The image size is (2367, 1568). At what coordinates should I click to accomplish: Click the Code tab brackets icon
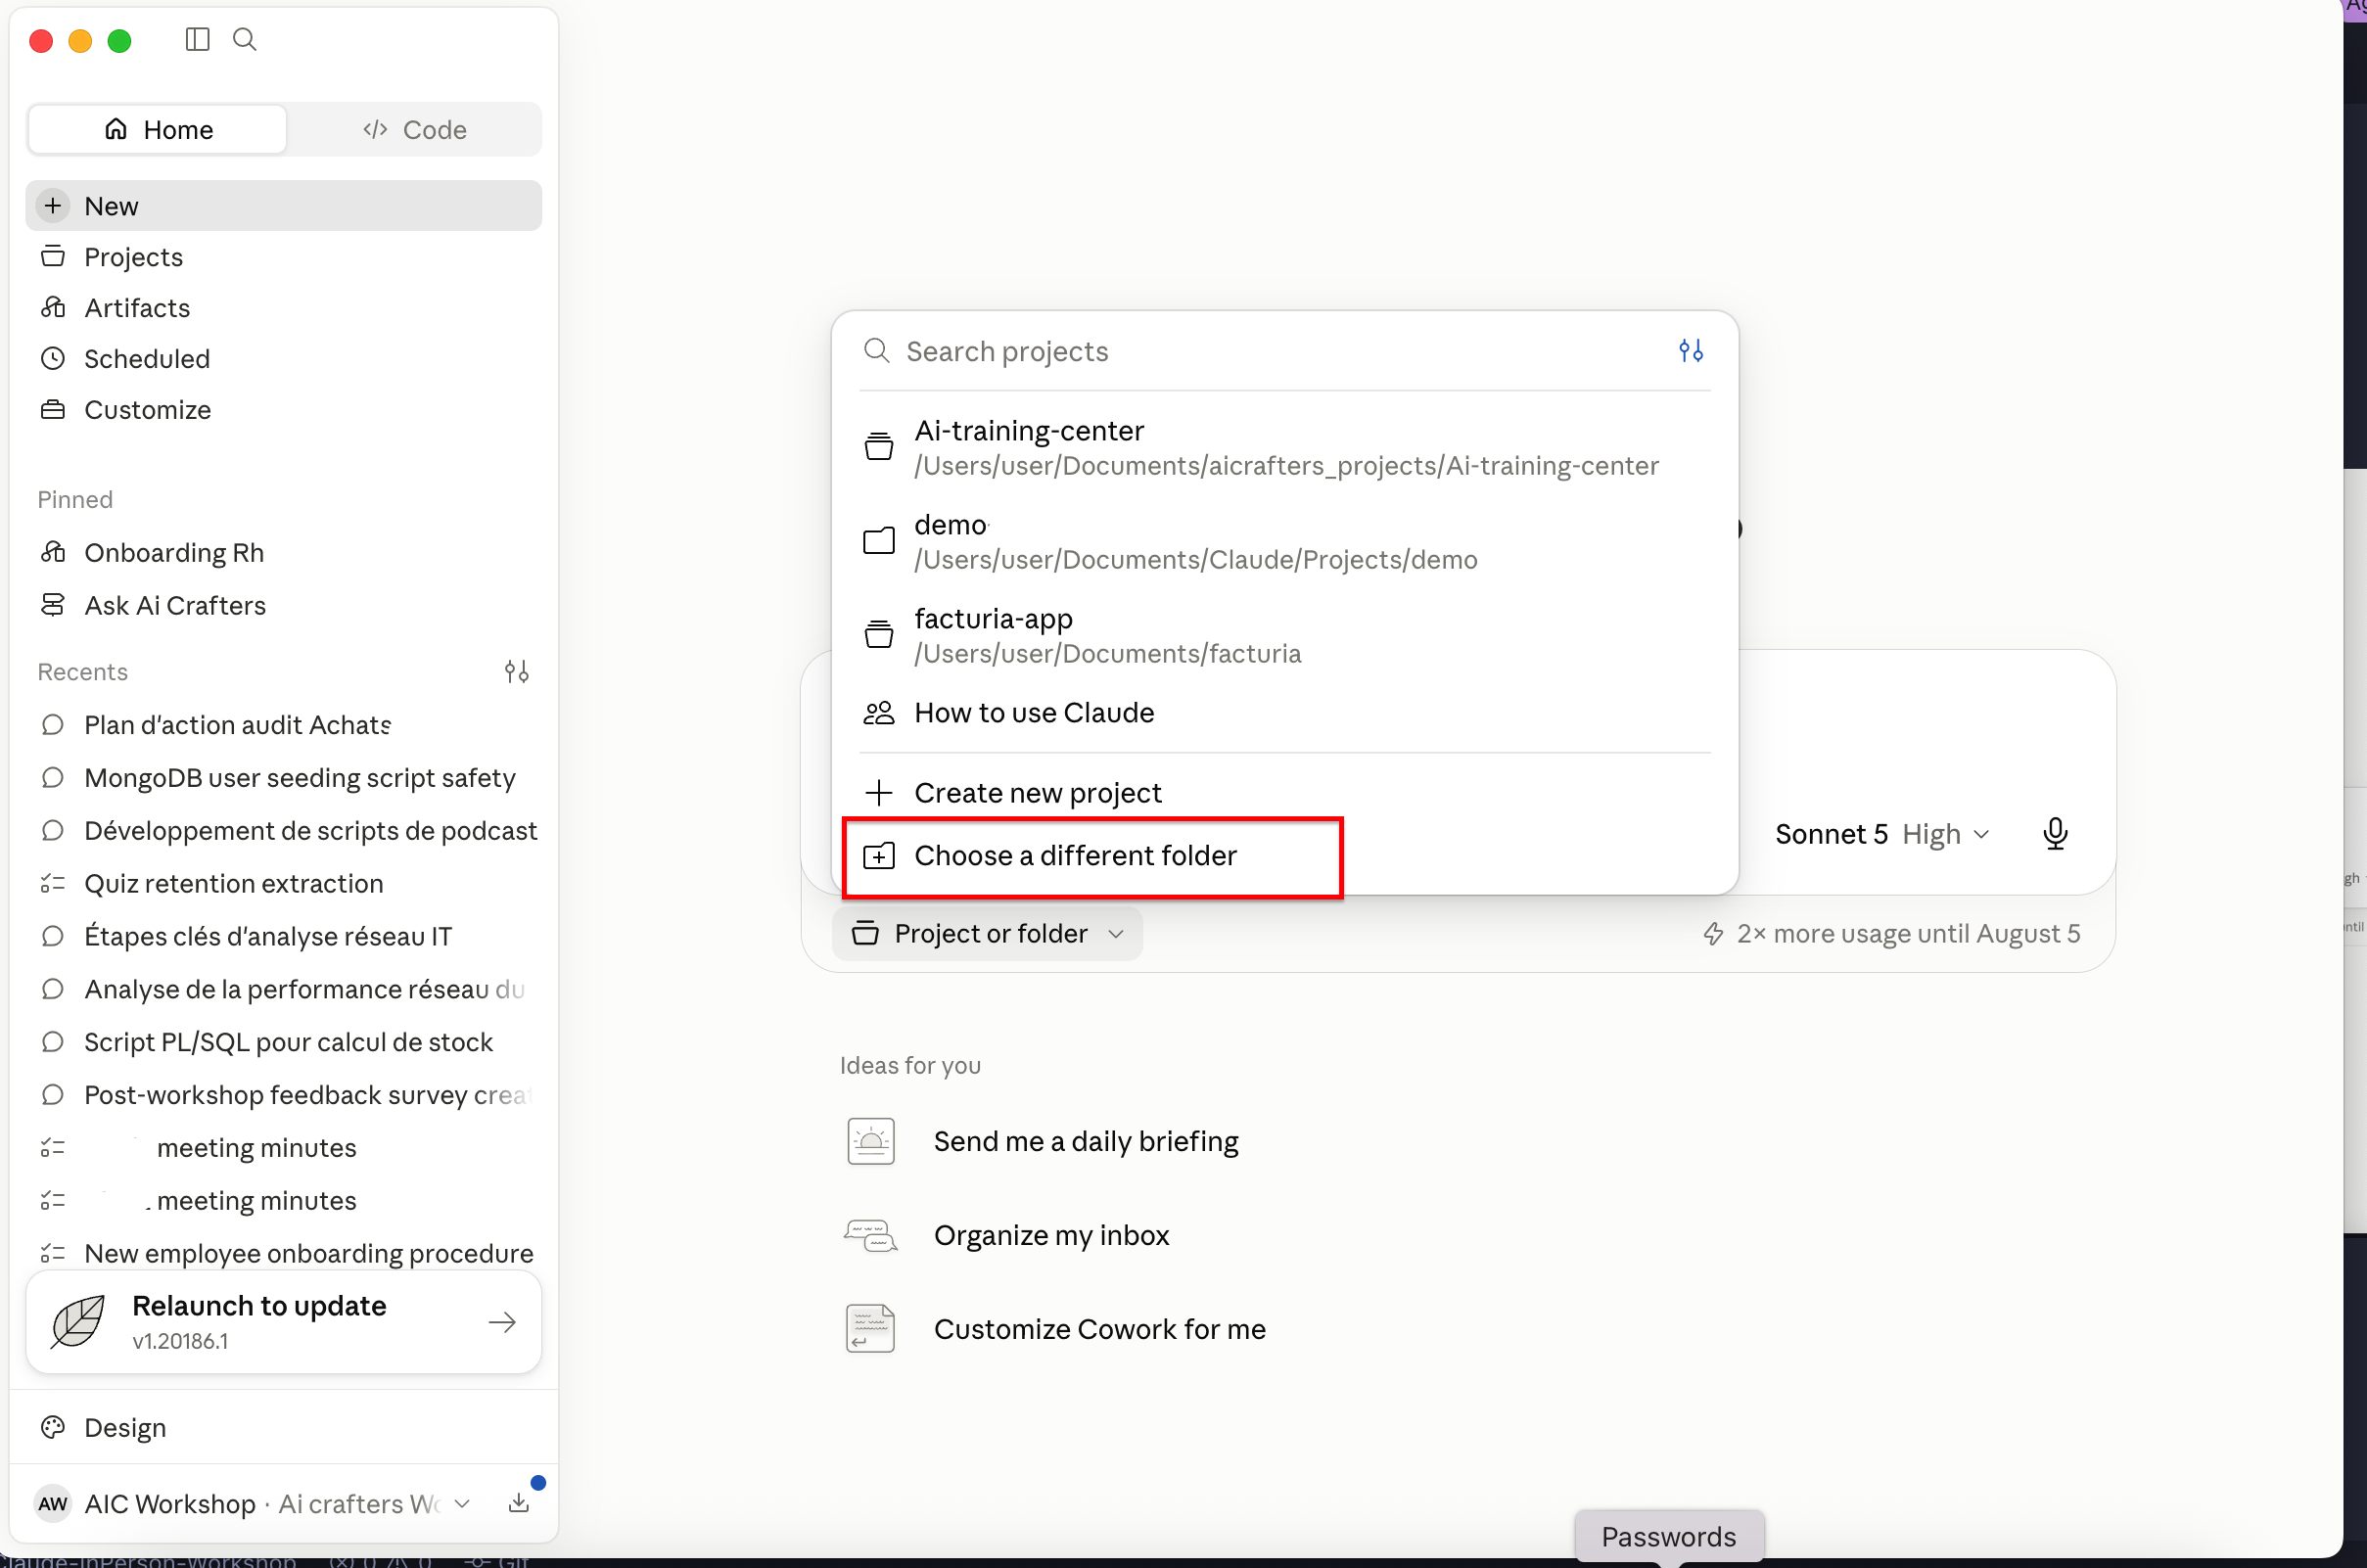pyautogui.click(x=375, y=130)
